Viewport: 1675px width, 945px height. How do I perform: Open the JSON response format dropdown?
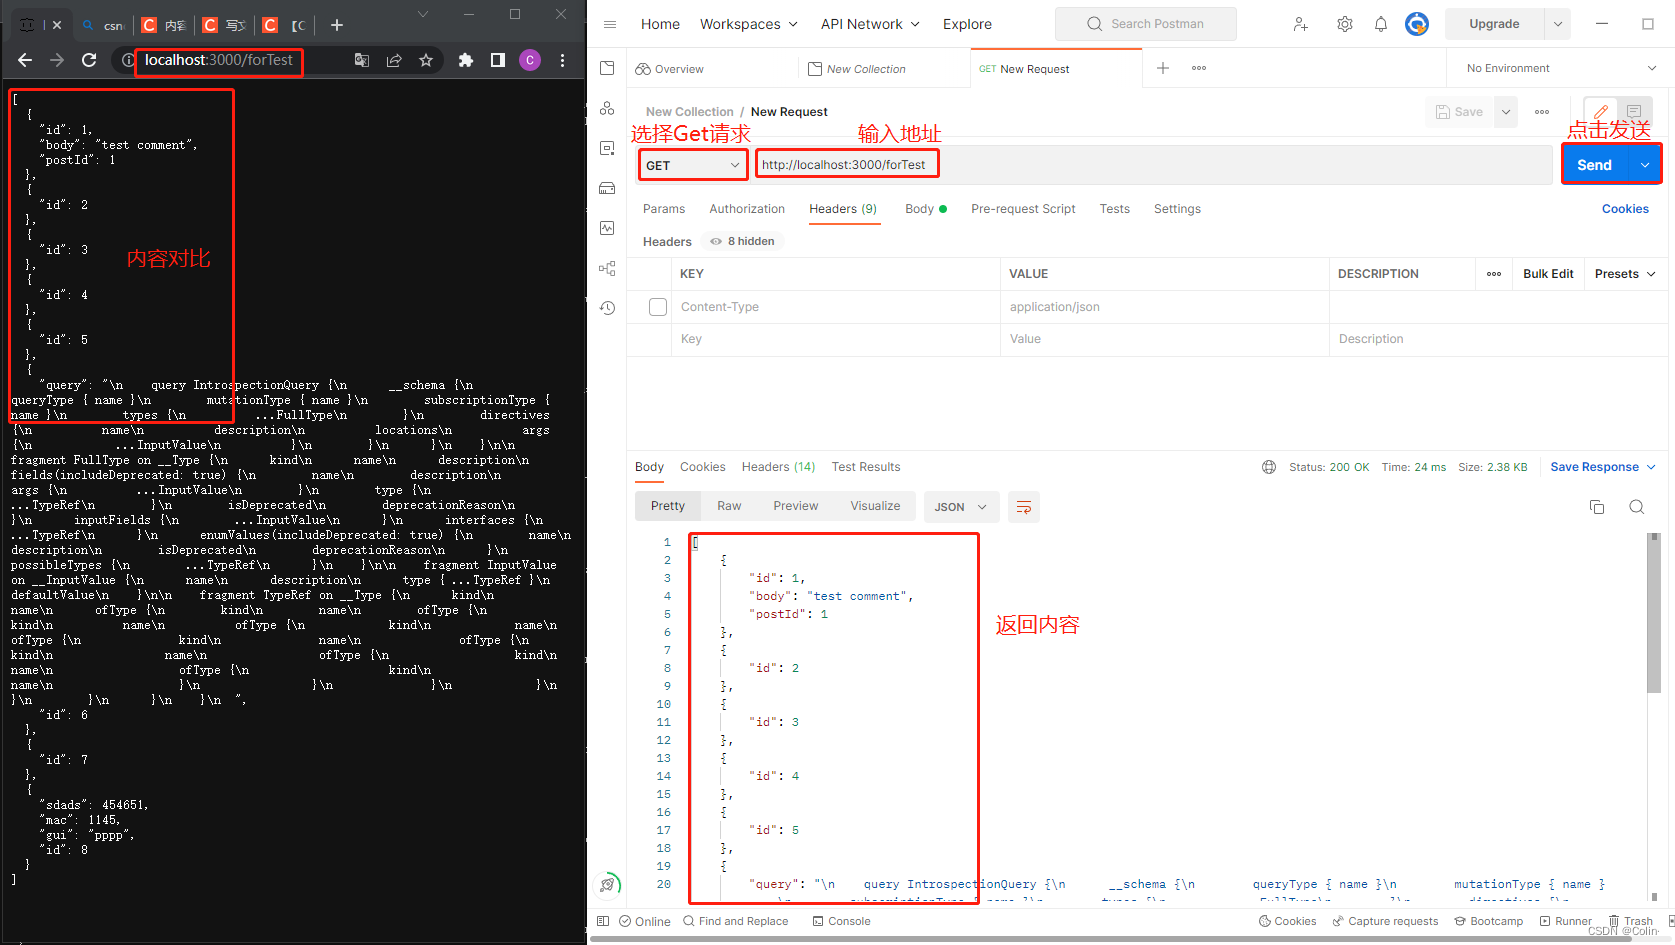pyautogui.click(x=959, y=507)
